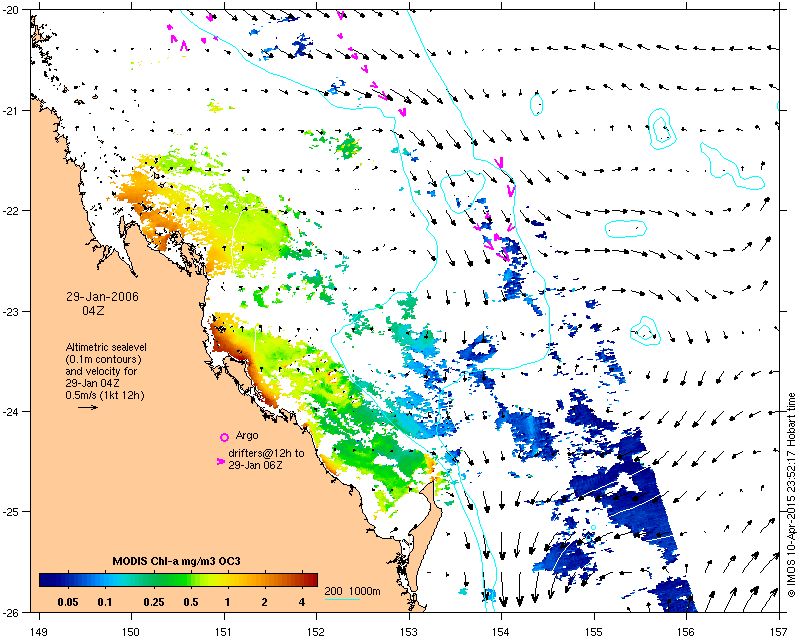Click the '156' longitude axis label

pyautogui.click(x=687, y=632)
